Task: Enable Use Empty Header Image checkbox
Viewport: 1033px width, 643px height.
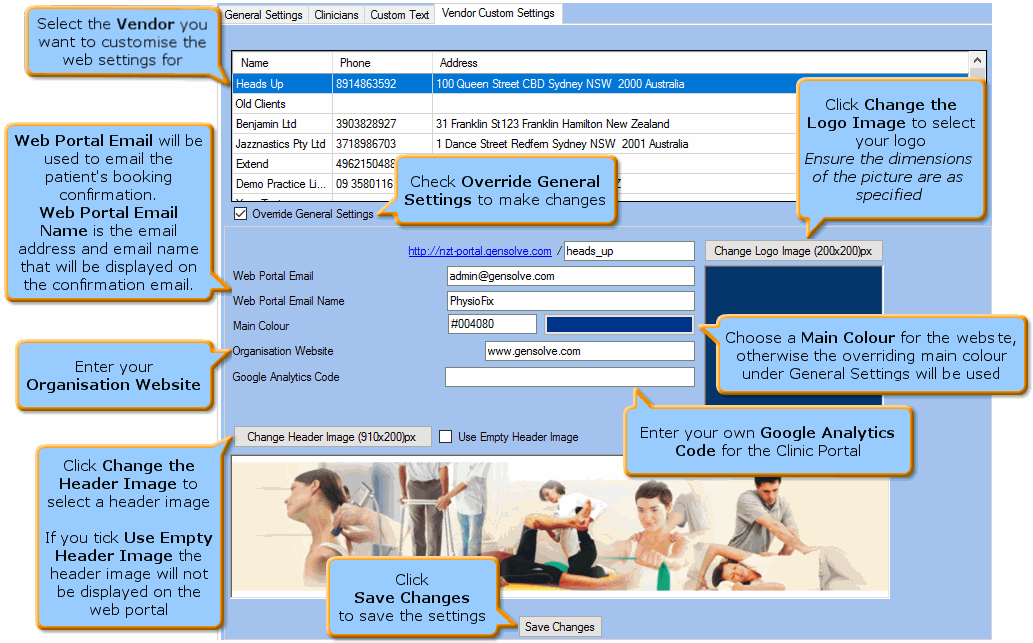Action: pyautogui.click(x=447, y=437)
